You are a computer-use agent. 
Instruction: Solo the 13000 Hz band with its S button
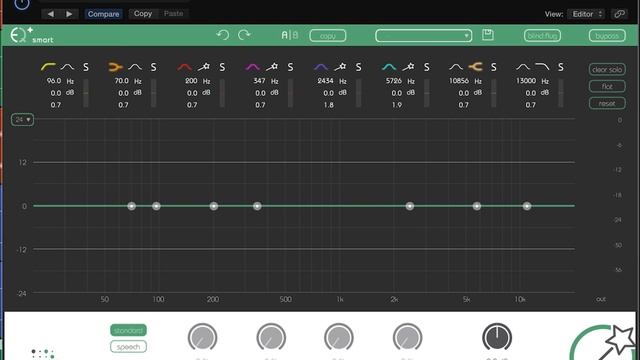561,67
